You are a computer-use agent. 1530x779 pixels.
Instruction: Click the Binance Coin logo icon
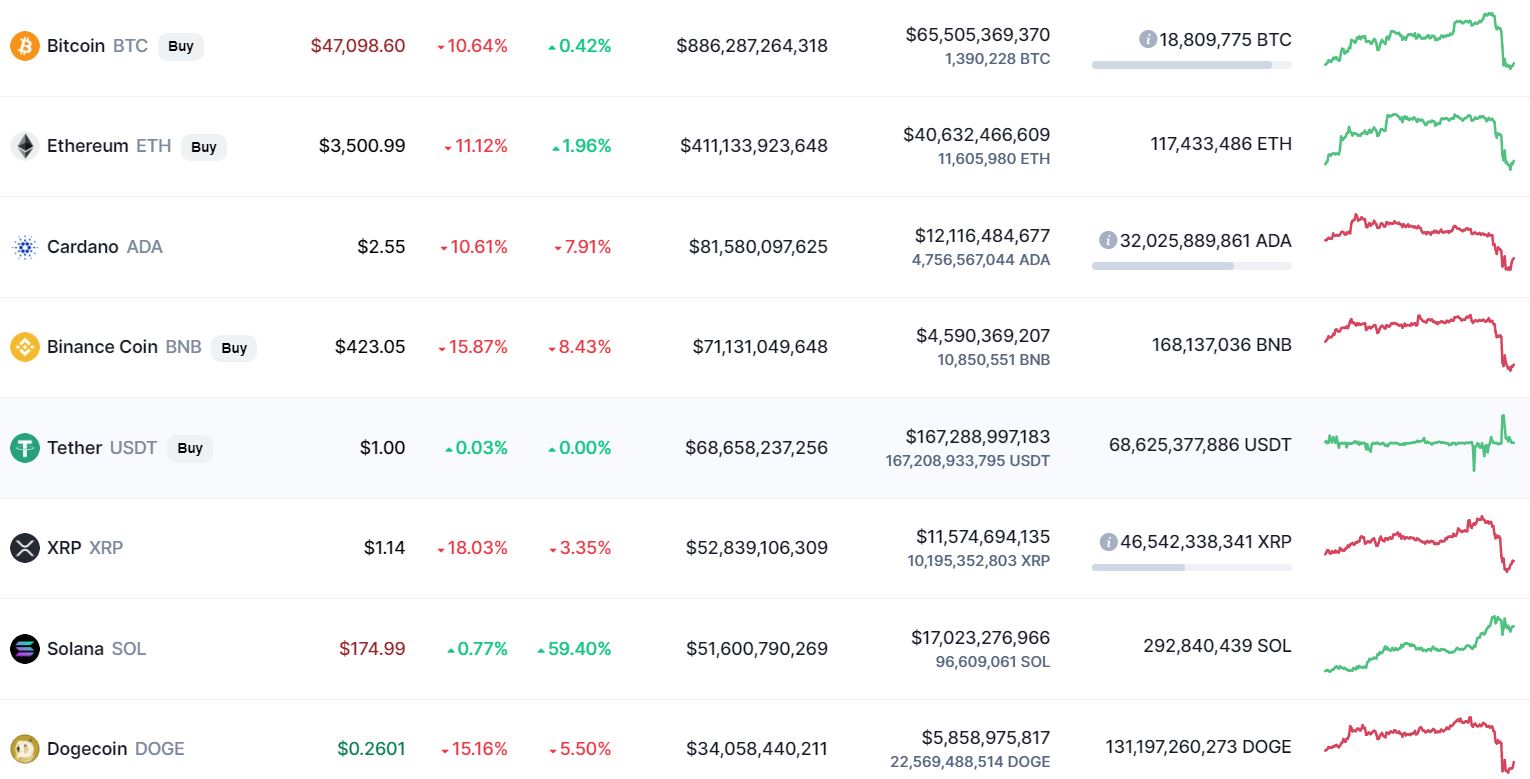pos(25,347)
